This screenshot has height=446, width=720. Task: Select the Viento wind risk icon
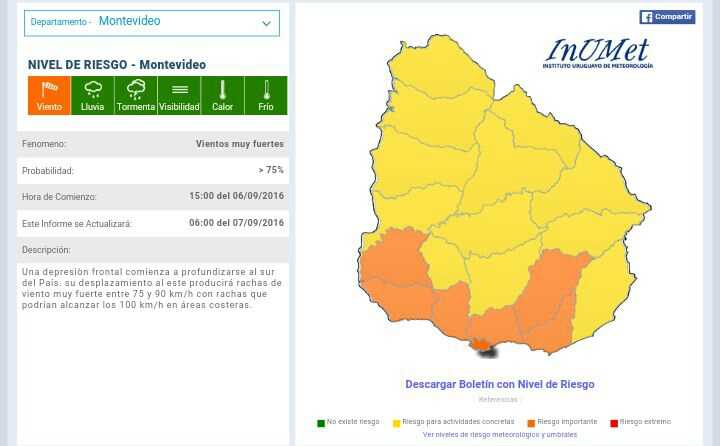[x=49, y=95]
